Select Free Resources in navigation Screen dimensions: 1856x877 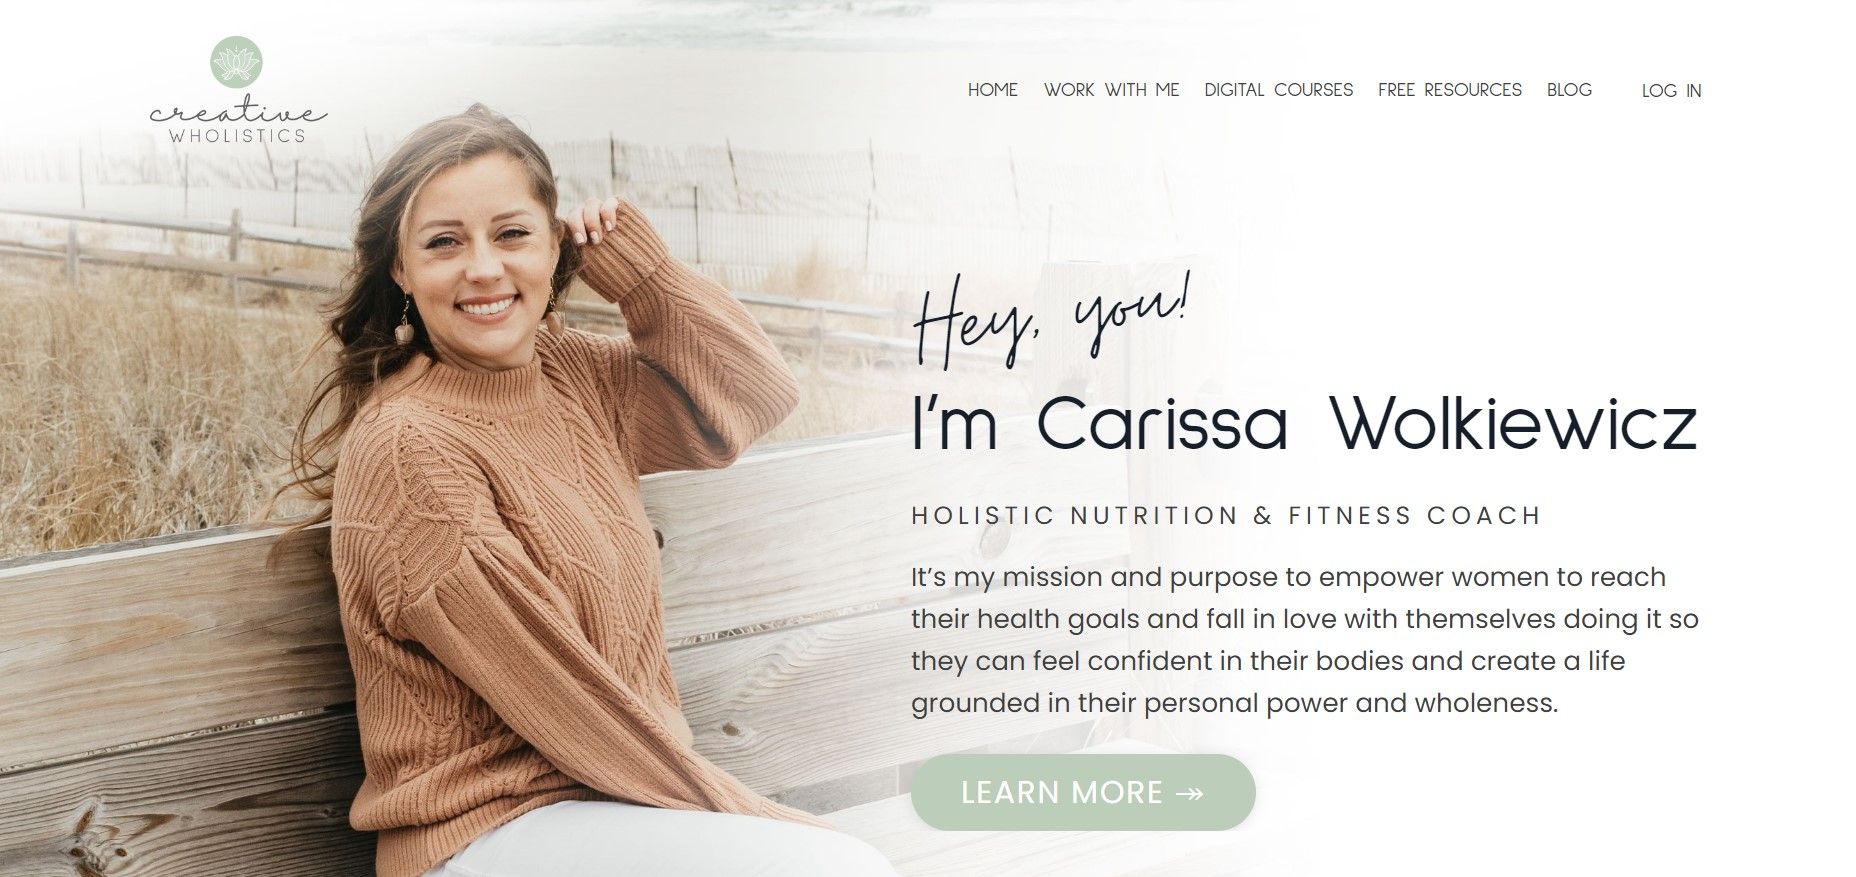pyautogui.click(x=1450, y=90)
